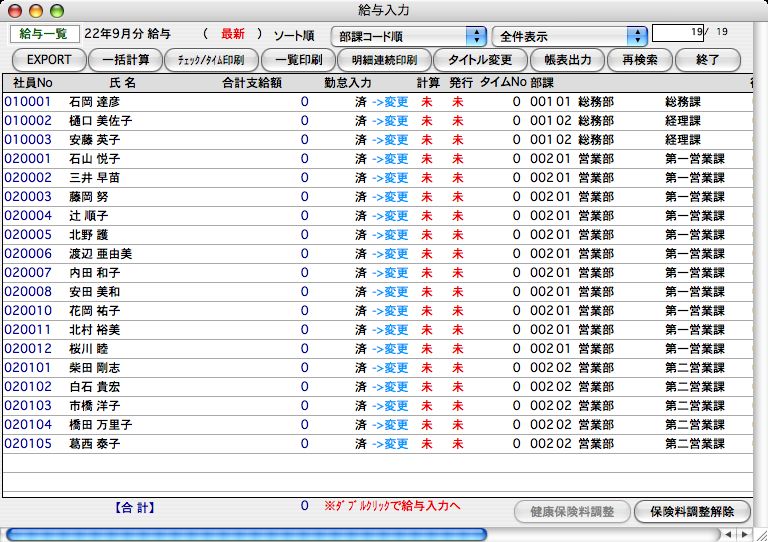The image size is (768, 542).
Task: Click the 保険料調整解除 button
Action: [692, 511]
